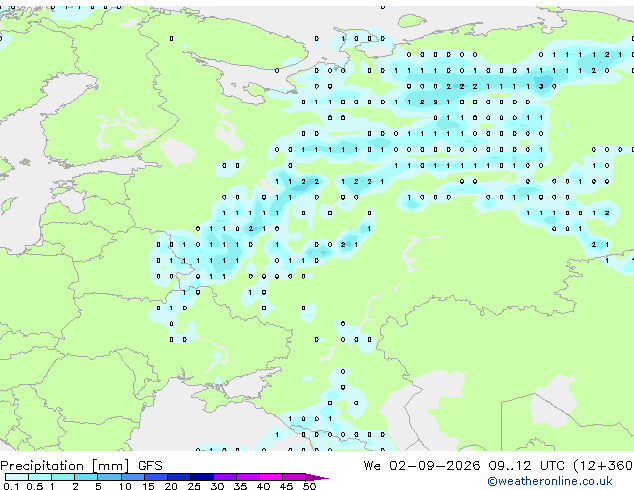
Task: Click the '0.5' legend scale label
Action: [34, 486]
